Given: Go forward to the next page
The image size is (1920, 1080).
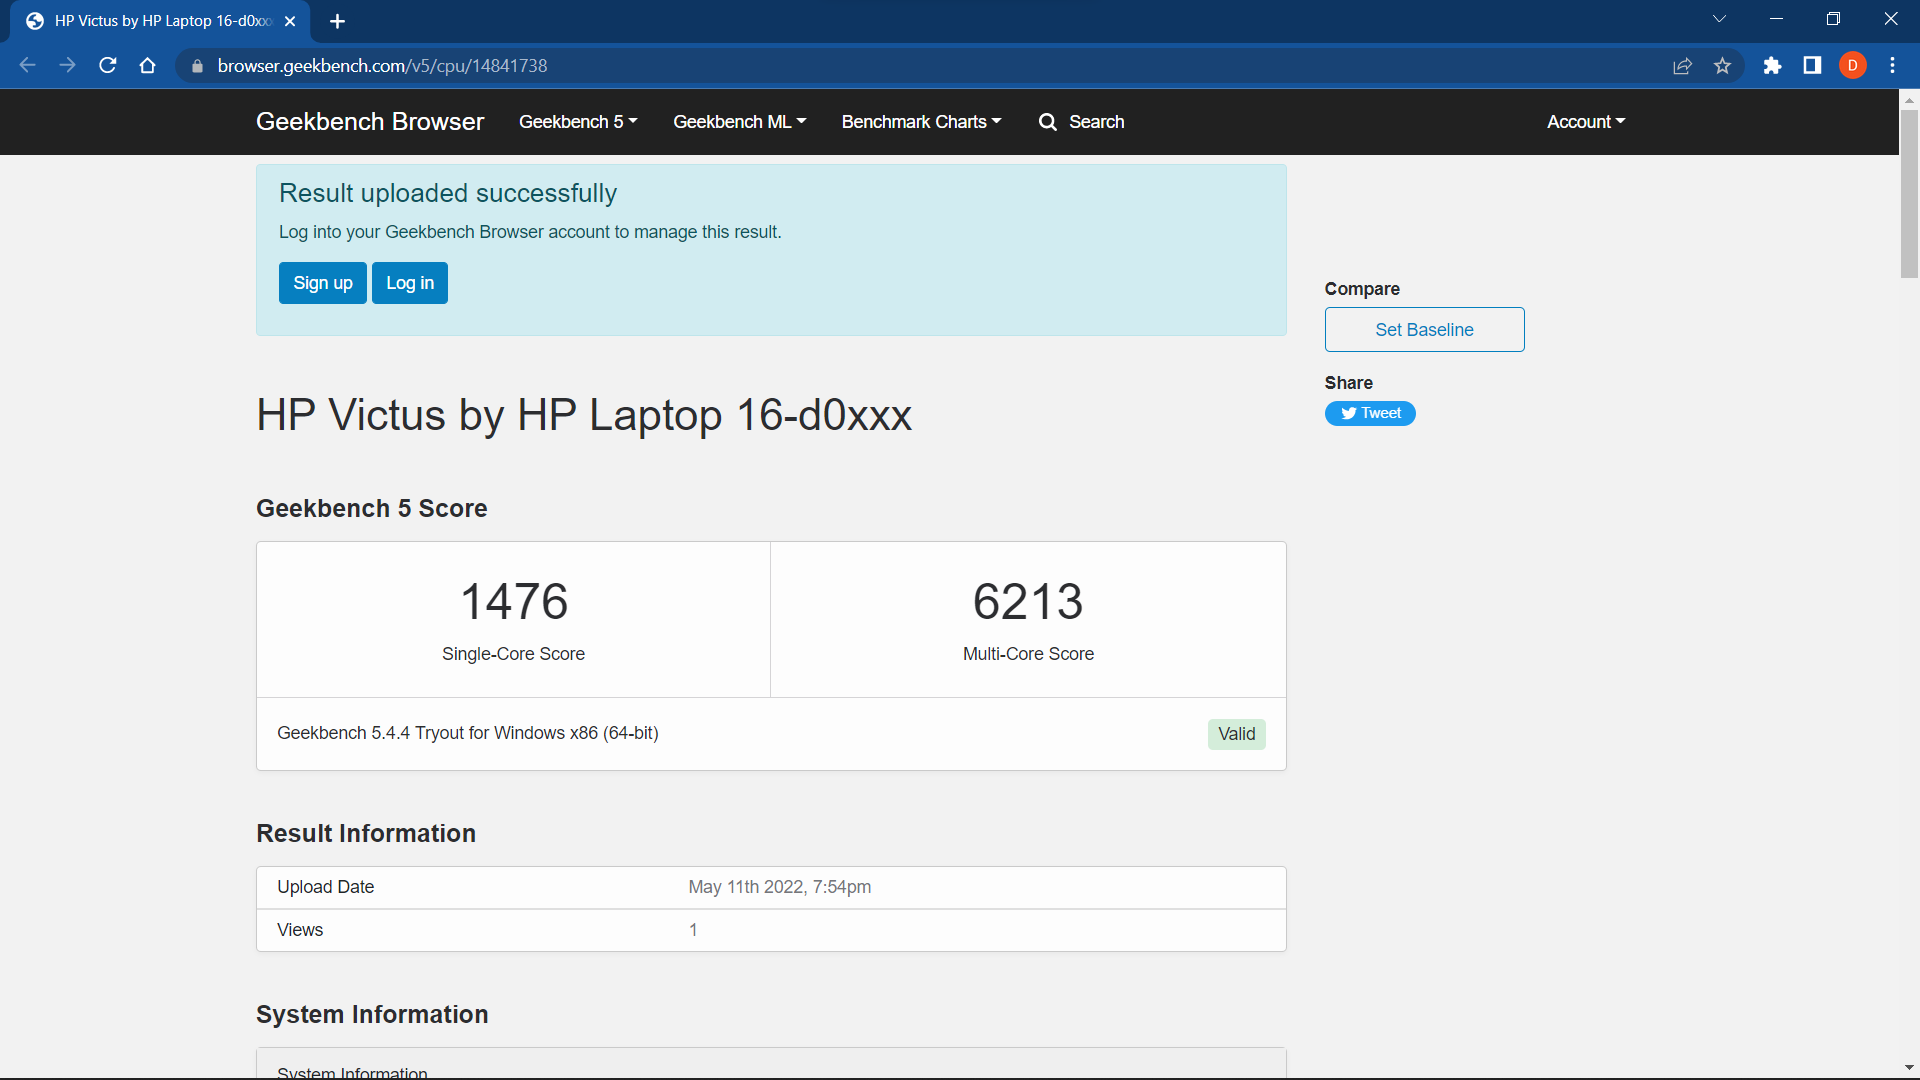Looking at the screenshot, I should click(67, 65).
